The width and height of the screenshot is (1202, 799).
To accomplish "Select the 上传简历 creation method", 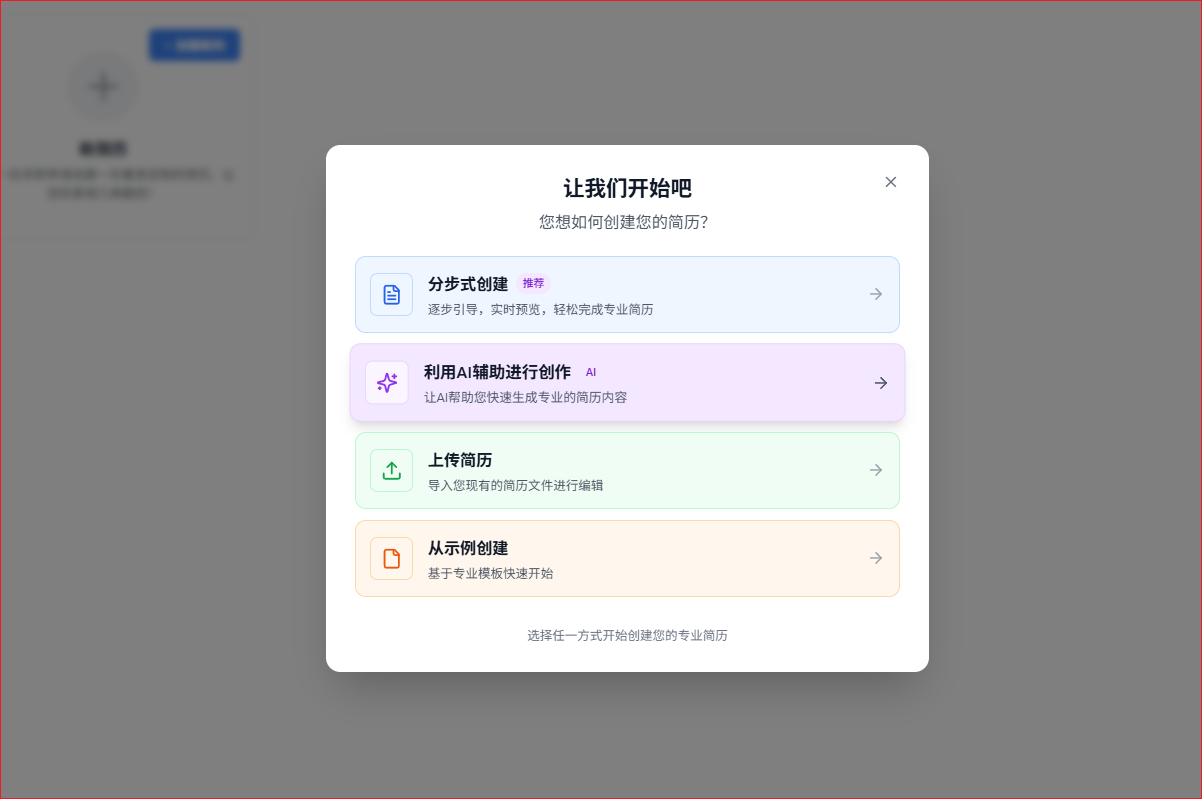I will (627, 470).
